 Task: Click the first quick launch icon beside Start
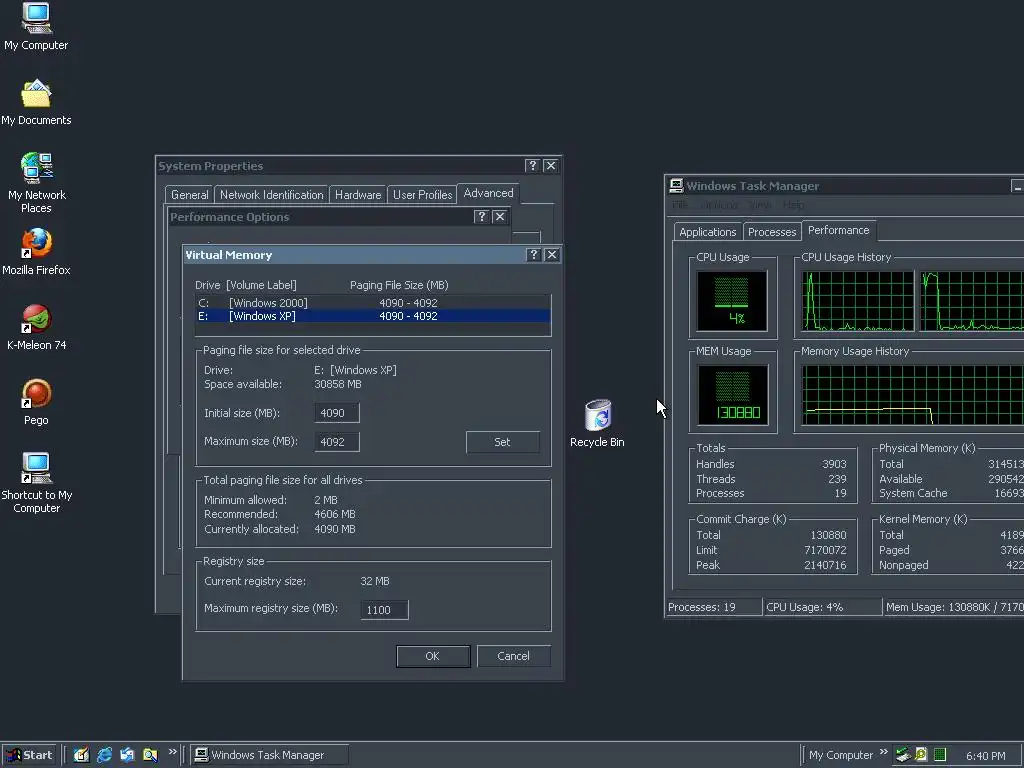coord(81,755)
